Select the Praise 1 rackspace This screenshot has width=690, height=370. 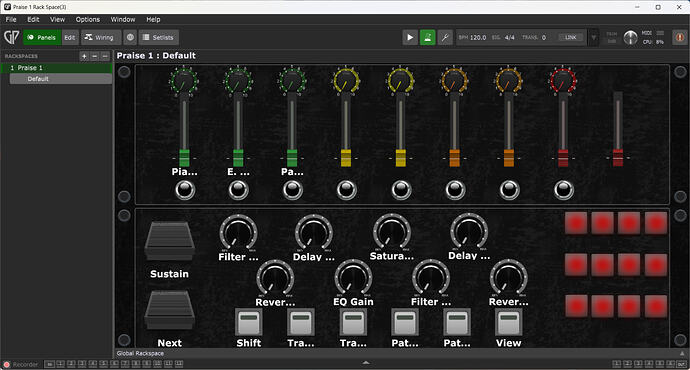tap(56, 68)
